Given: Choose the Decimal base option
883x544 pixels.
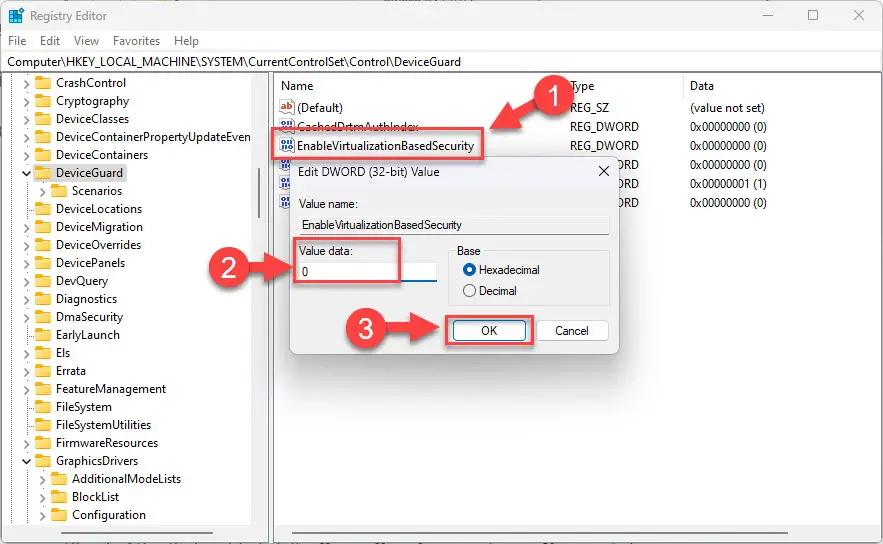Looking at the screenshot, I should click(490, 291).
